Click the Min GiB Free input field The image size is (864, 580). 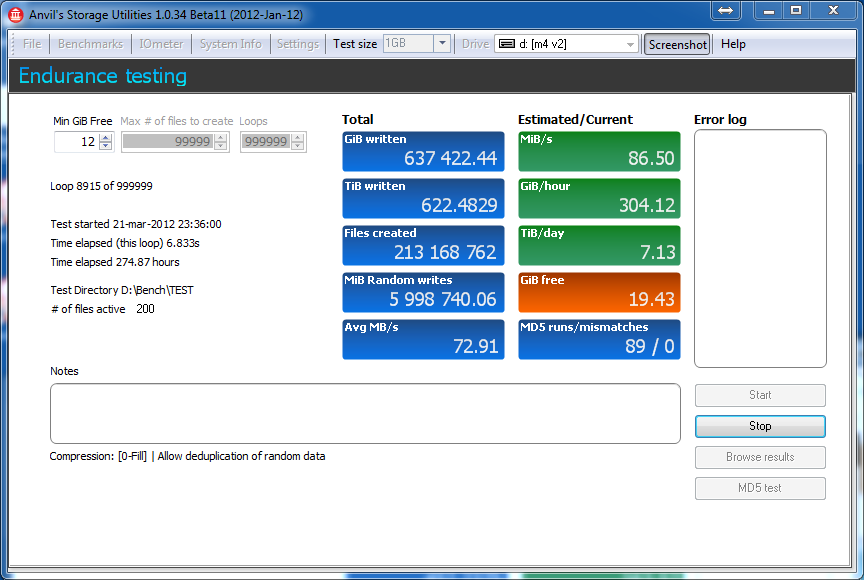tap(77, 142)
